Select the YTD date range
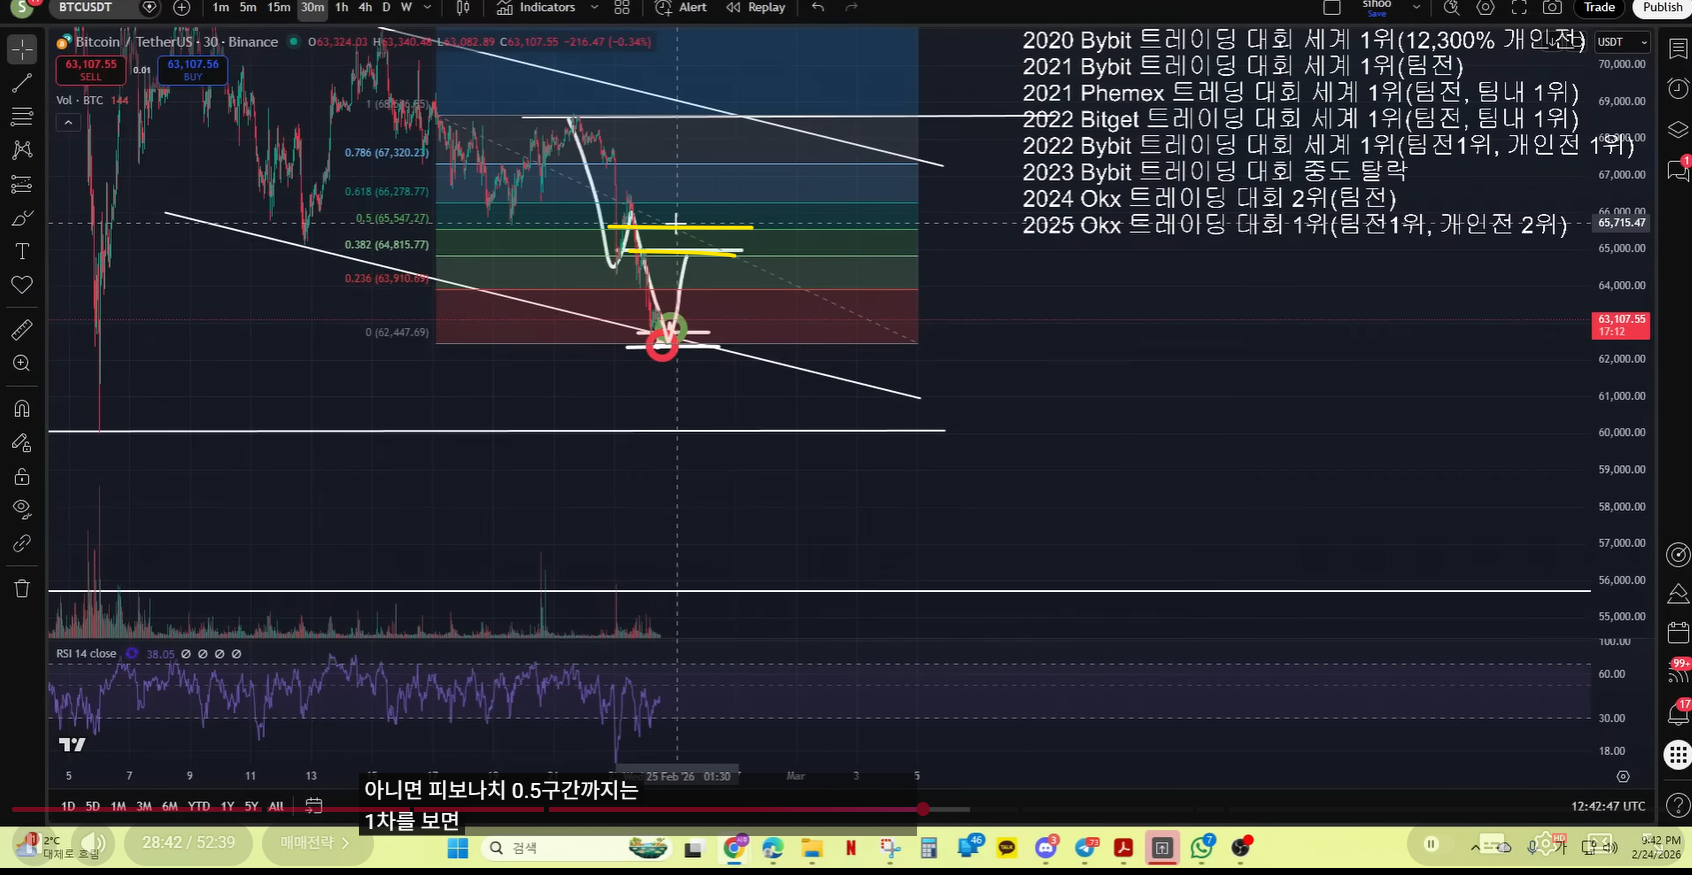Viewport: 1692px width, 882px height. [199, 806]
